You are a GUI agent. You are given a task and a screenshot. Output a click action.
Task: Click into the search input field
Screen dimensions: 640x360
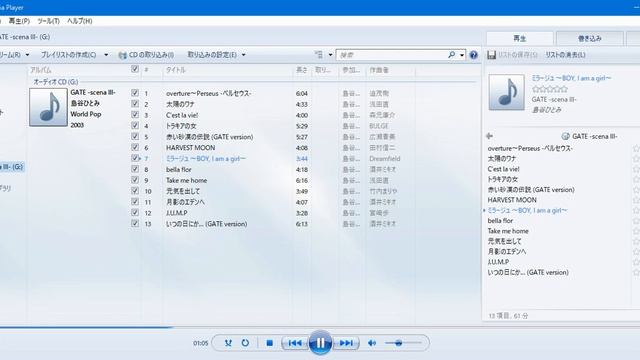coord(392,55)
